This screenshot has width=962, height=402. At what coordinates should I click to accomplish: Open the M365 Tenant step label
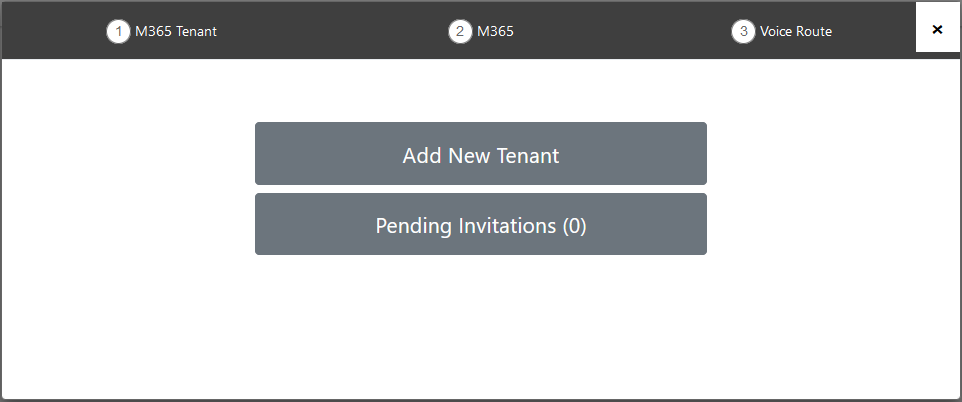point(176,31)
